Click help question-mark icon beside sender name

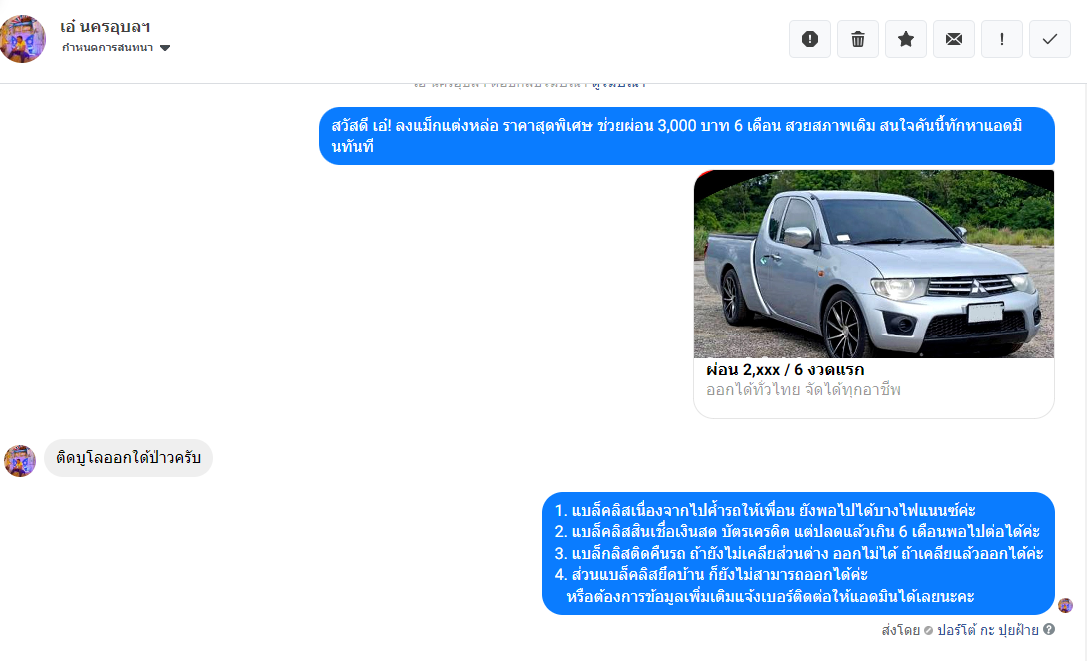pos(1049,629)
